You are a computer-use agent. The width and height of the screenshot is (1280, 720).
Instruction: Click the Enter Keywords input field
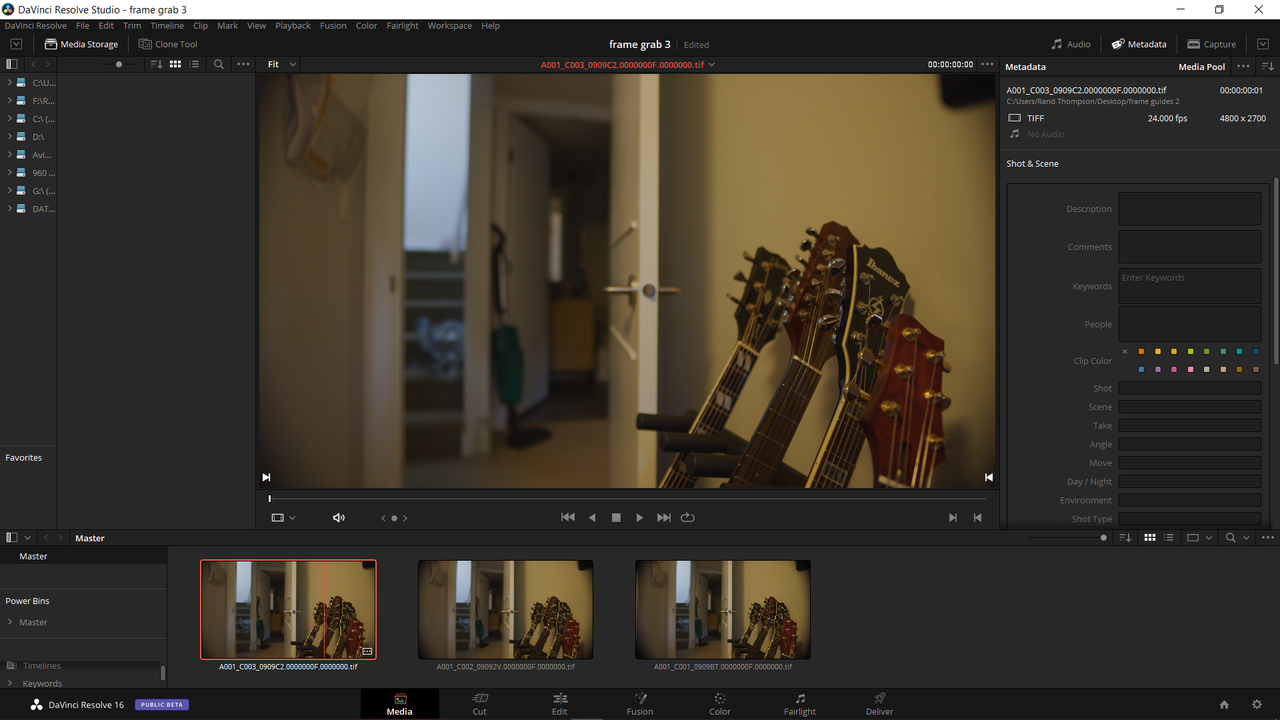click(x=1189, y=285)
